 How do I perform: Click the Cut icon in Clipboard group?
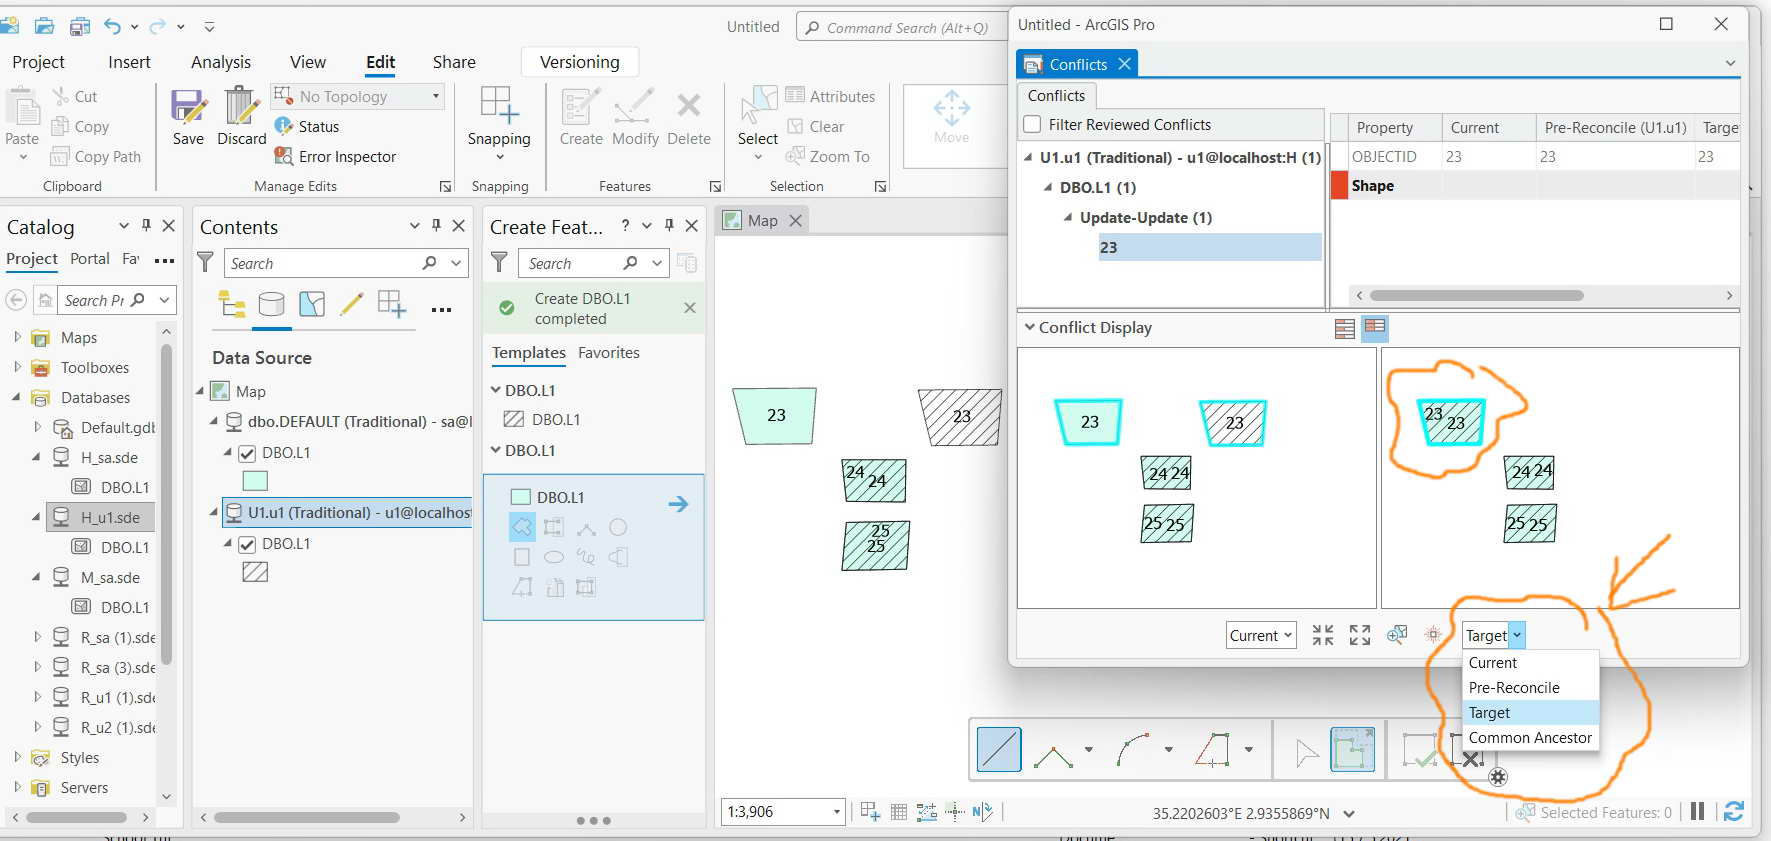[61, 96]
